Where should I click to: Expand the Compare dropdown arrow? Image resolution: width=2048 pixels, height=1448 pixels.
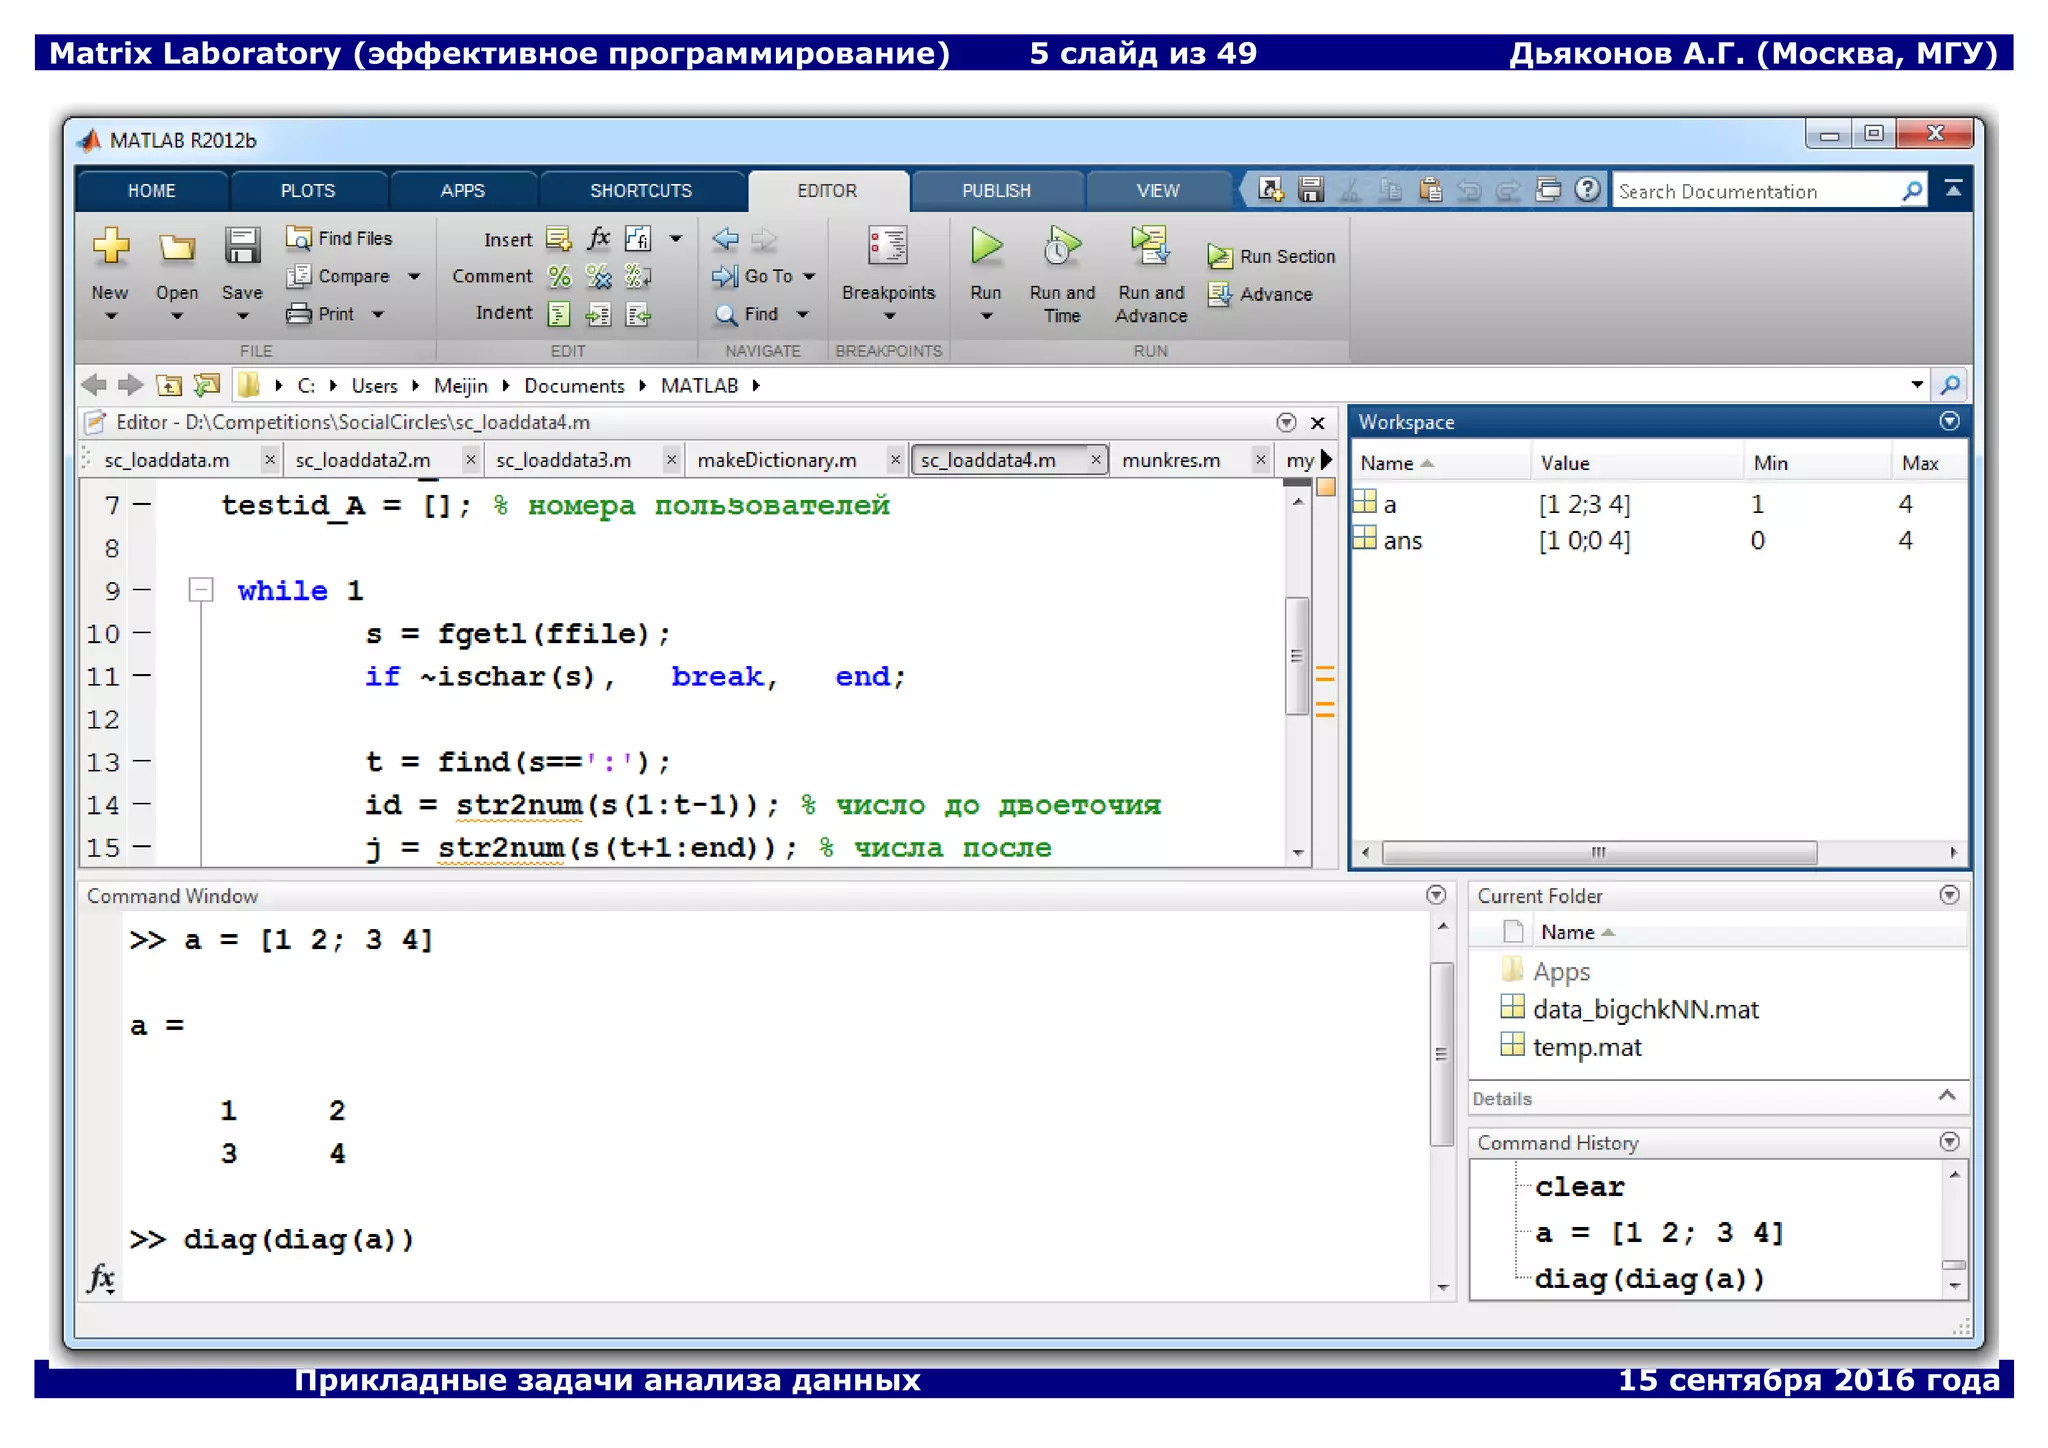(414, 276)
